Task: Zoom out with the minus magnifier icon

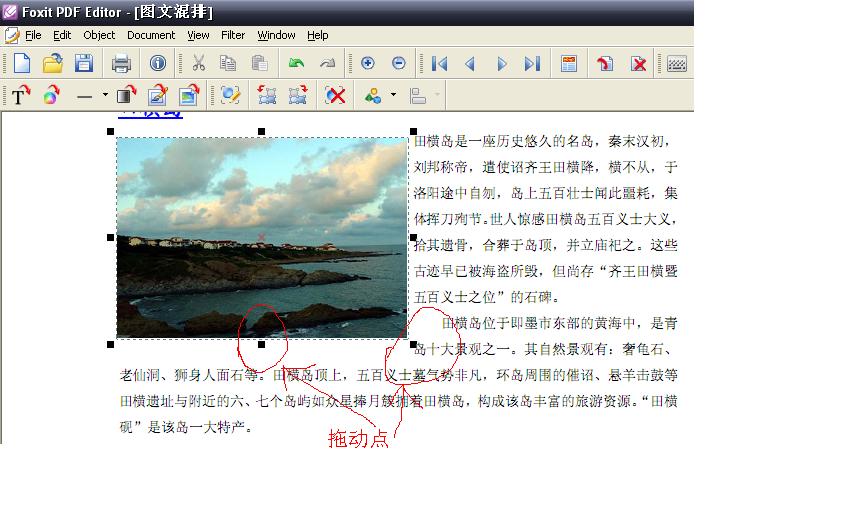Action: click(x=399, y=64)
